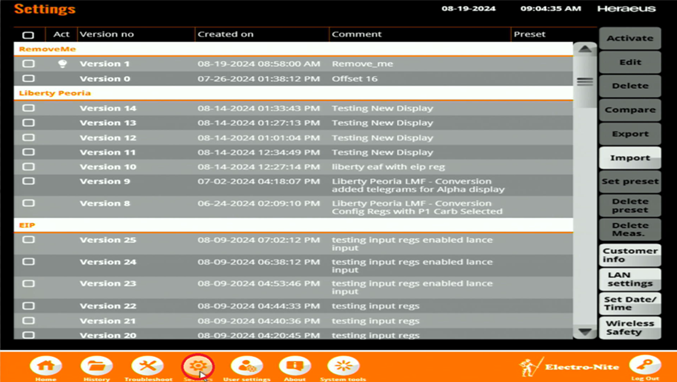Click the Log Out key icon
Screen dimensions: 677x382
[645, 365]
